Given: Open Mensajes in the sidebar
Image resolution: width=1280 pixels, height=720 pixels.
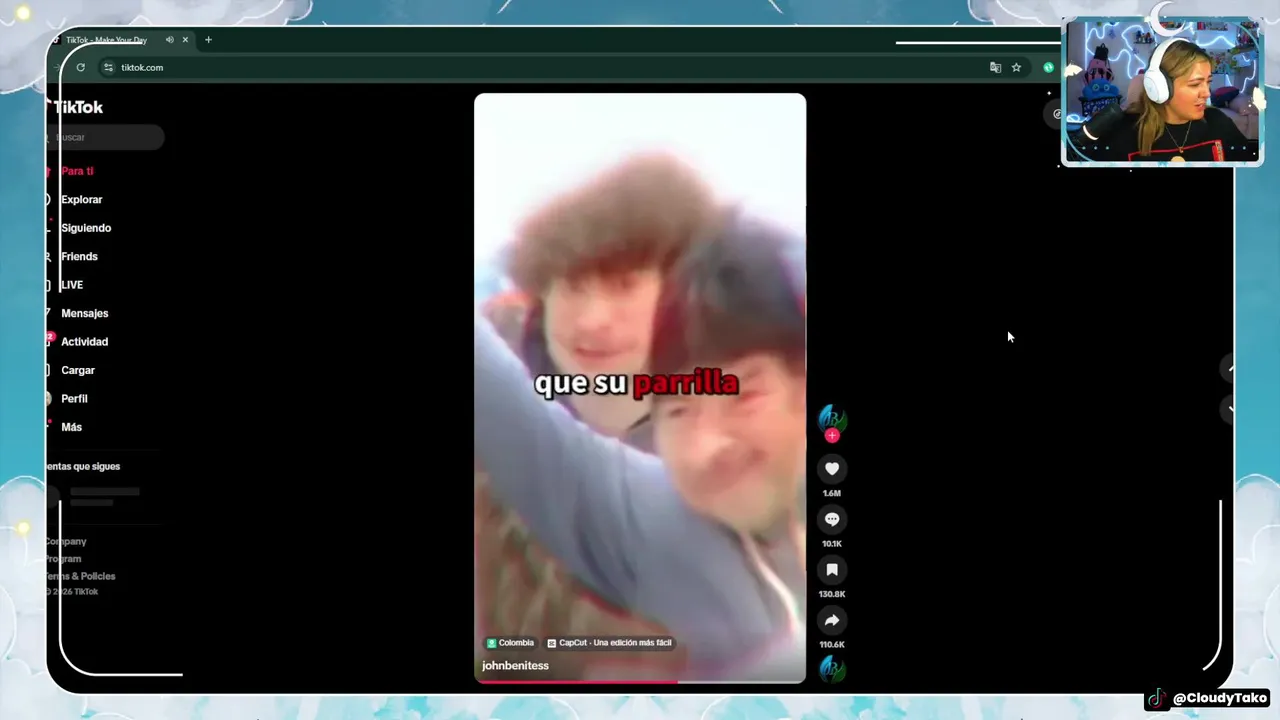Looking at the screenshot, I should [84, 313].
